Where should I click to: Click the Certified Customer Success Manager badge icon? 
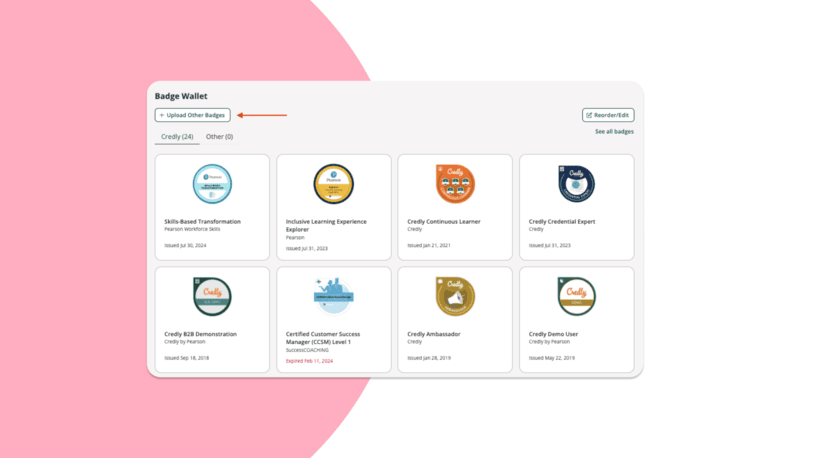334,296
